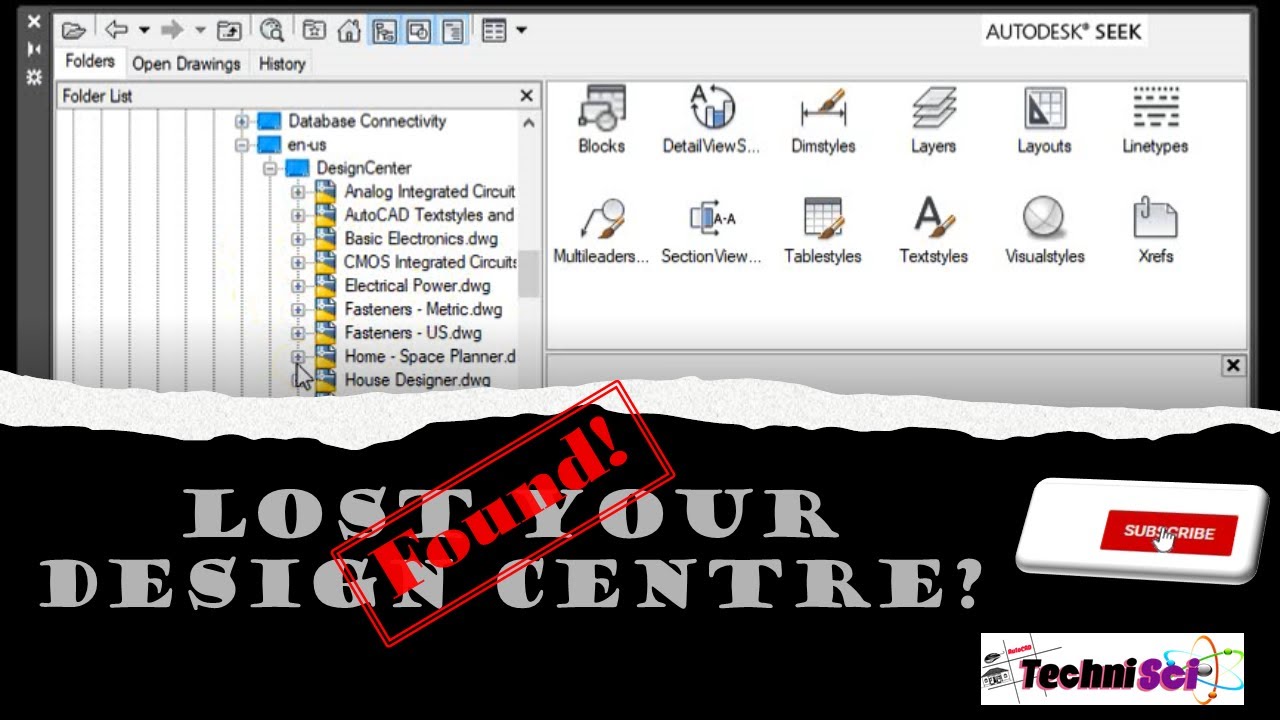Open the Views dropdown arrow
This screenshot has height=720, width=1280.
click(x=521, y=30)
